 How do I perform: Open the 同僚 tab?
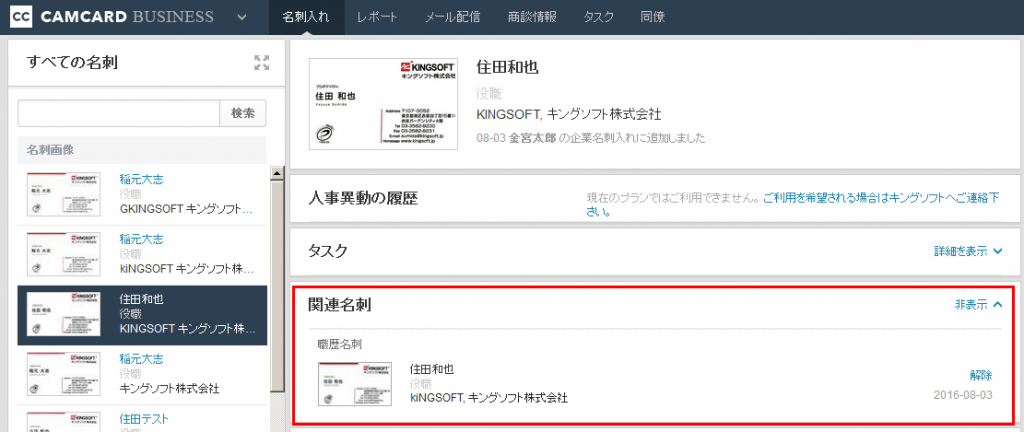click(653, 18)
